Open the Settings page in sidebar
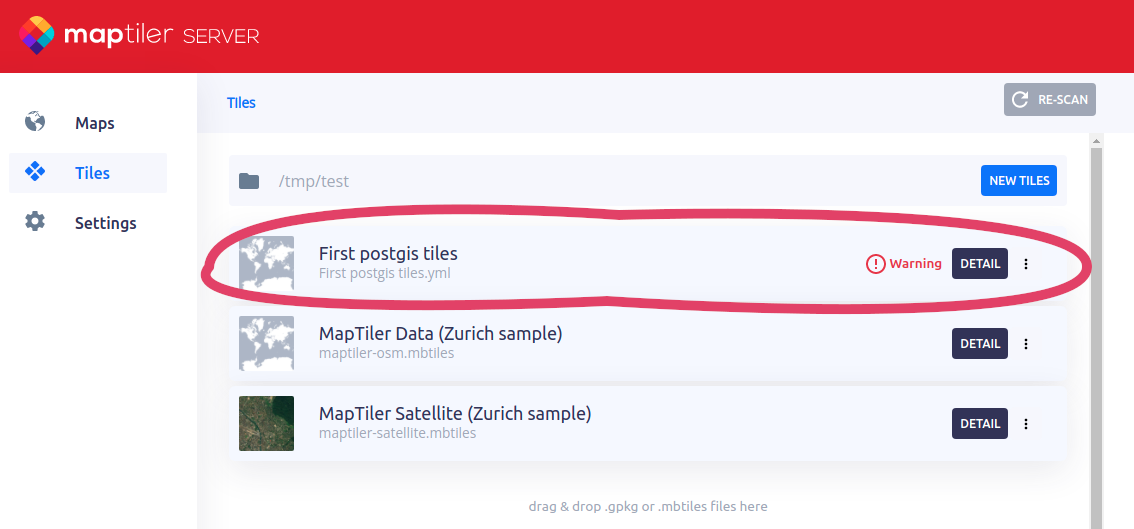1134x529 pixels. (105, 223)
